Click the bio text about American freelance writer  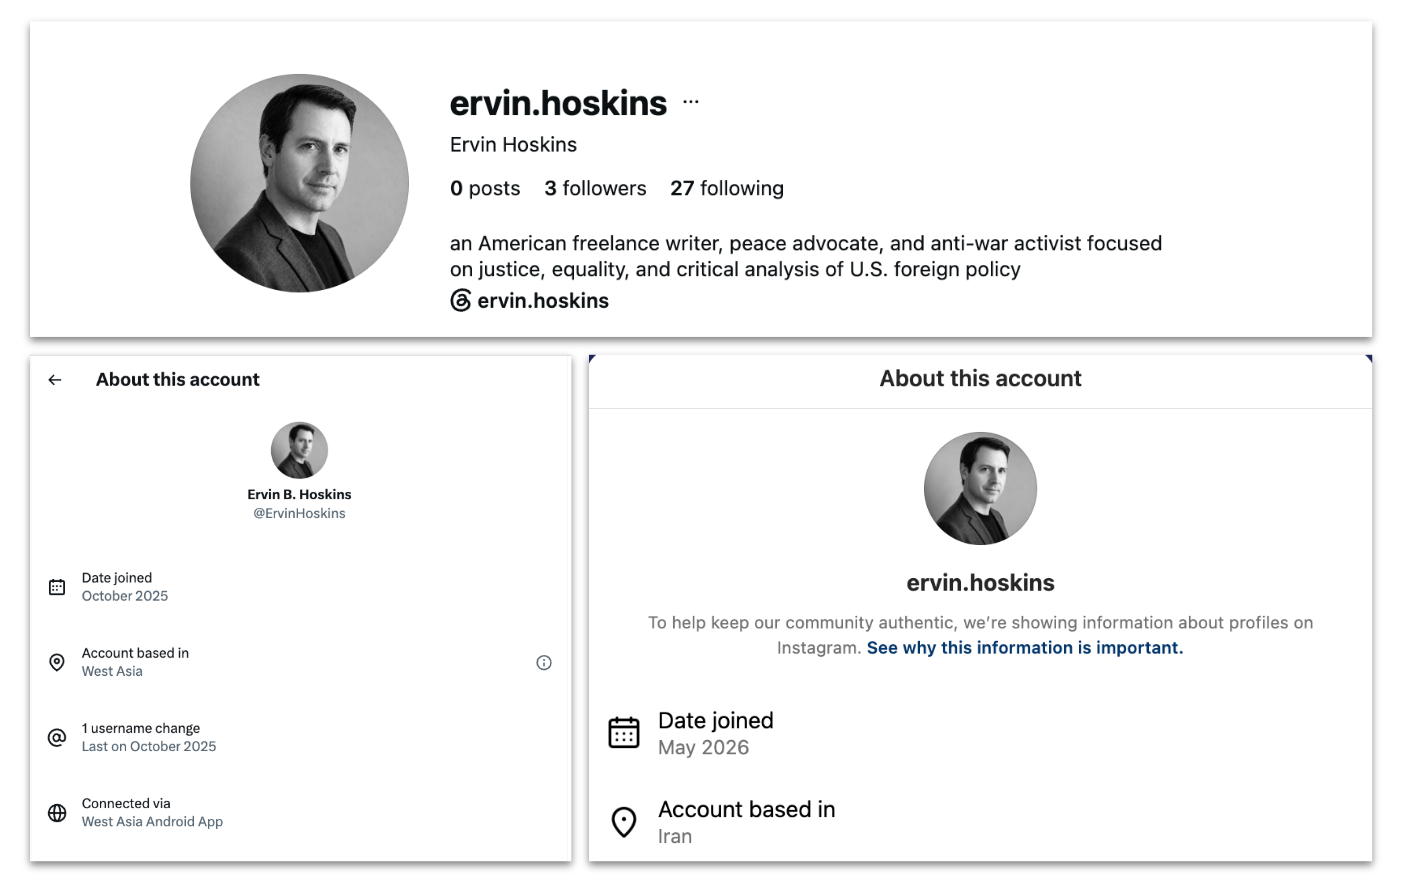[806, 256]
